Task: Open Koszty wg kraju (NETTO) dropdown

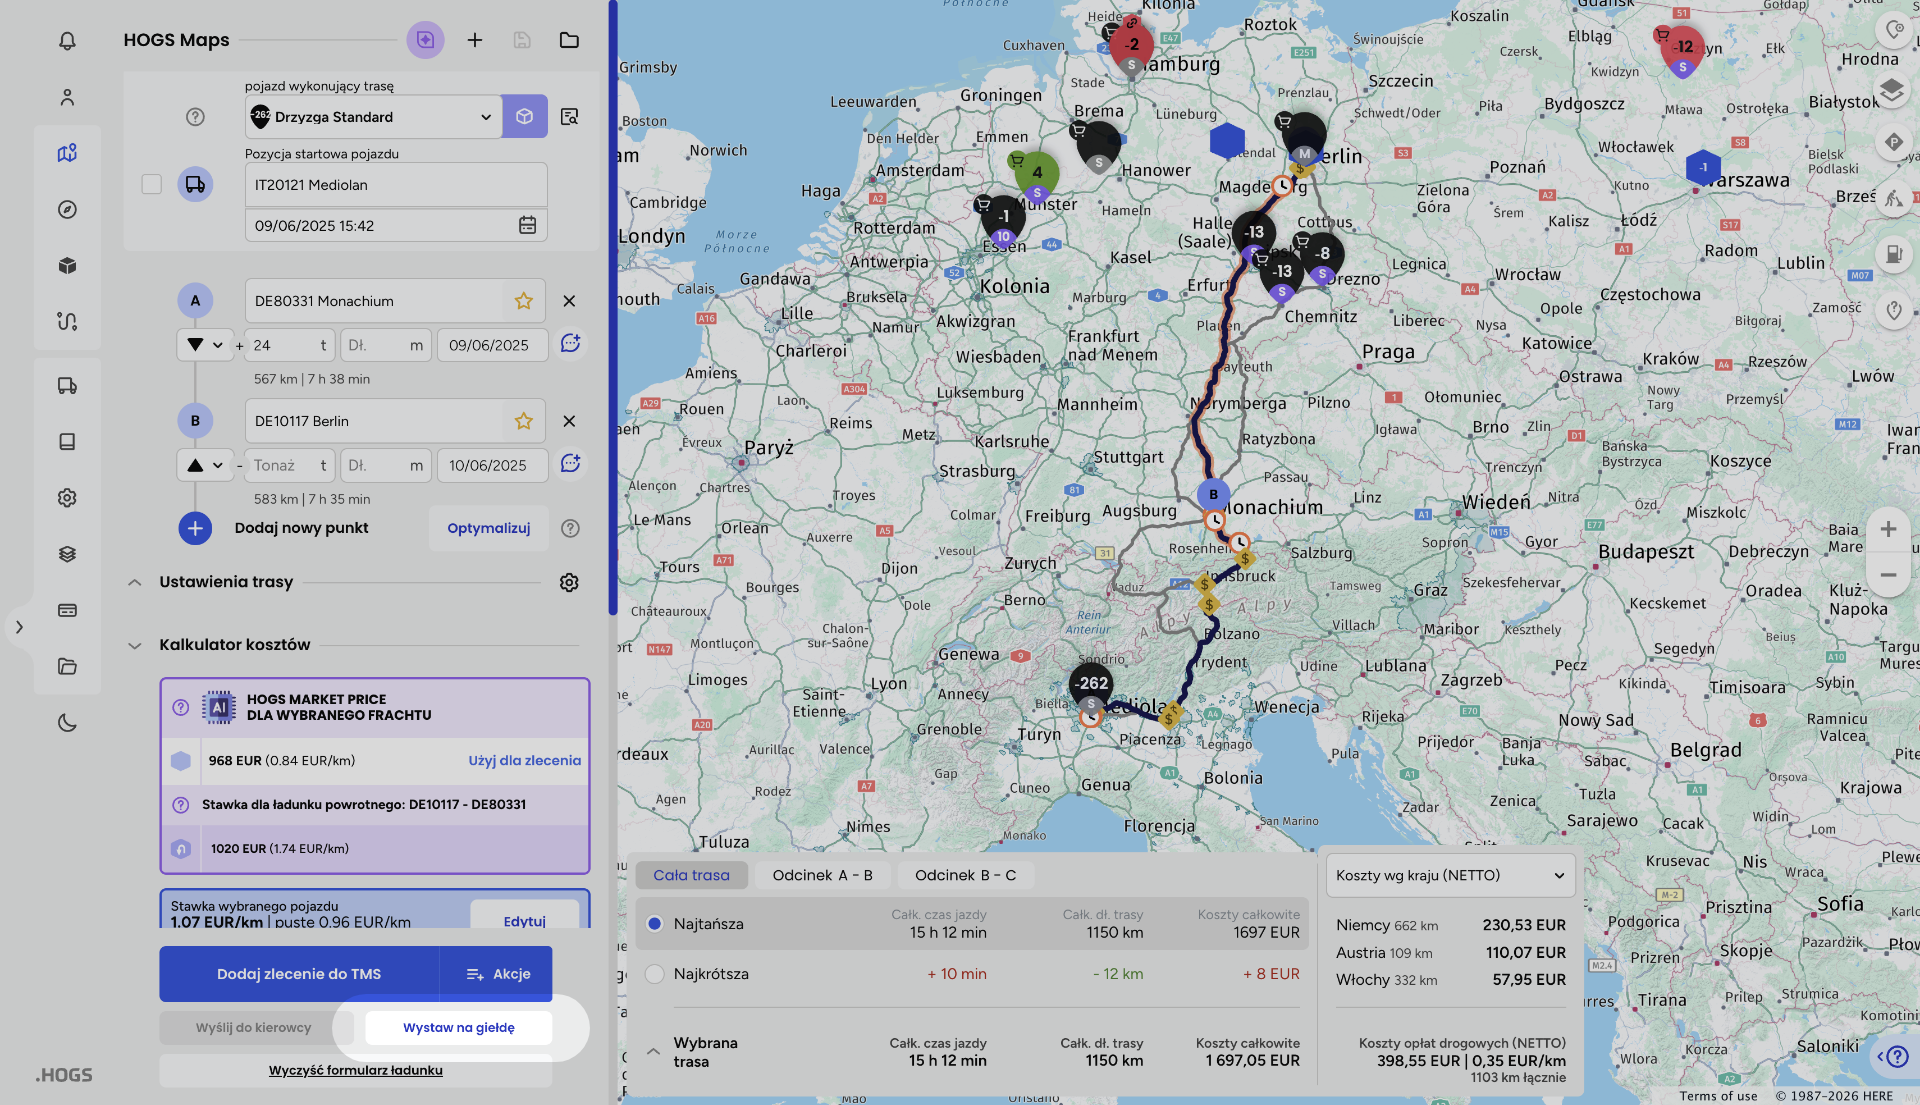Action: (1450, 875)
